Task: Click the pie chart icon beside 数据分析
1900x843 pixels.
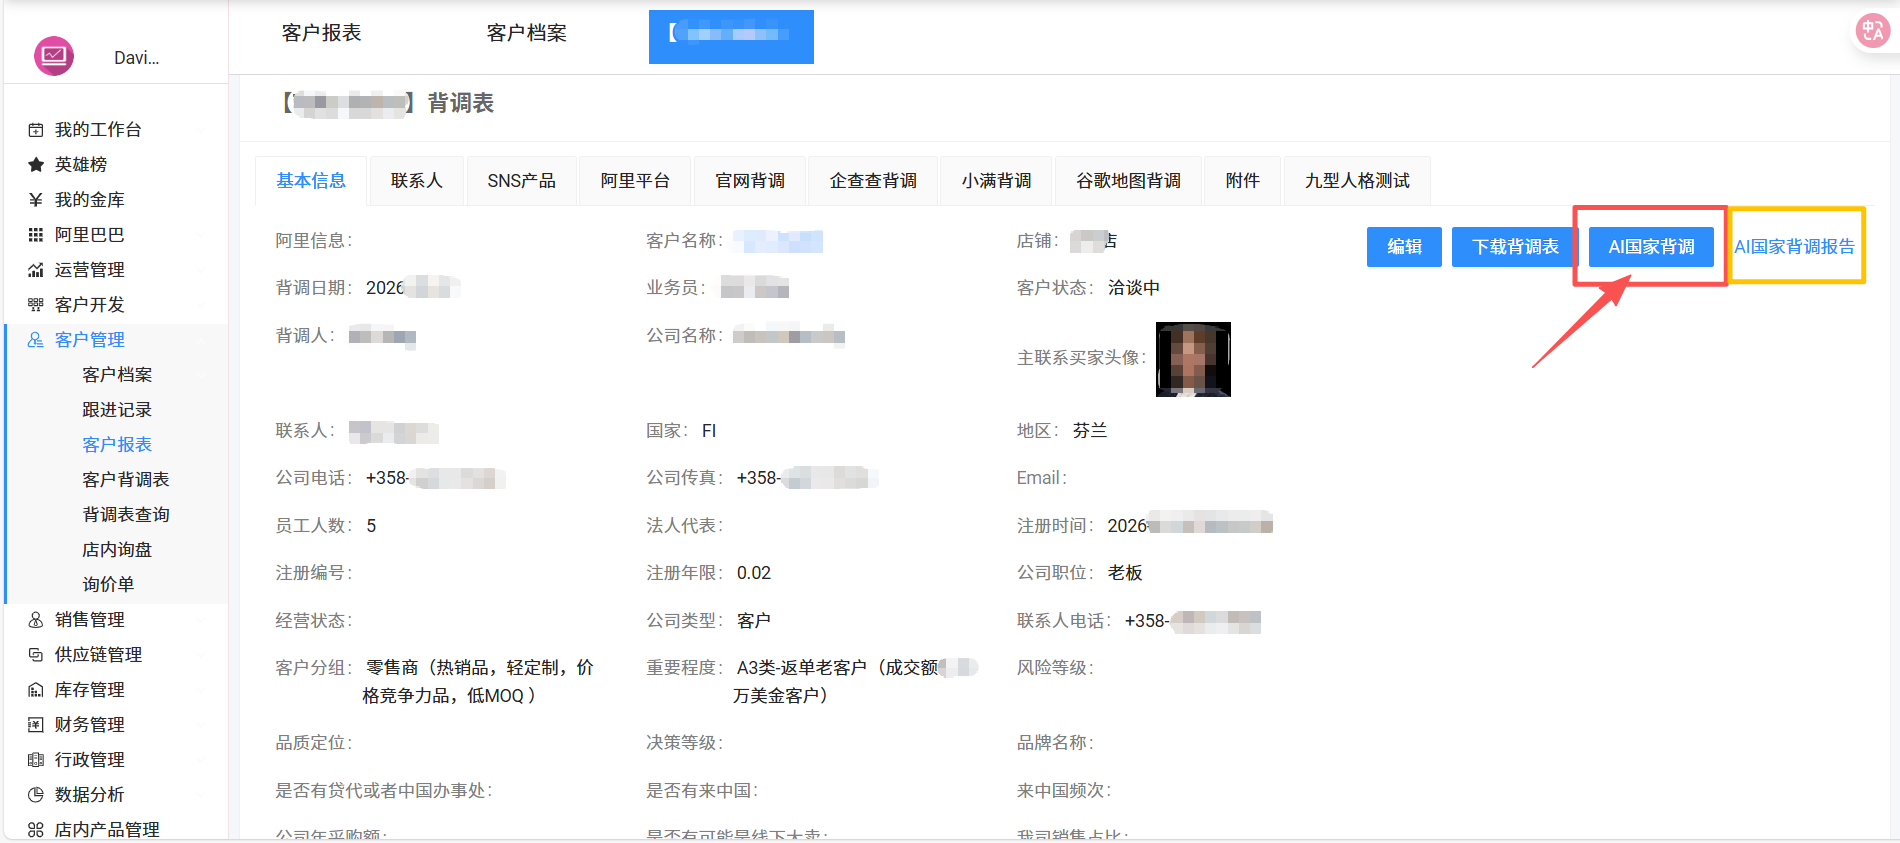Action: [36, 795]
